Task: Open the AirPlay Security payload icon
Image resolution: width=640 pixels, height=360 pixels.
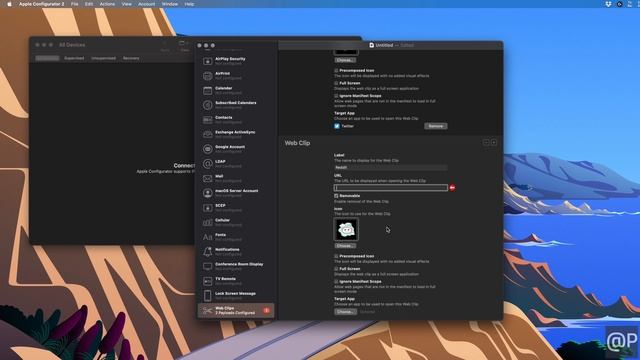Action: (x=207, y=61)
